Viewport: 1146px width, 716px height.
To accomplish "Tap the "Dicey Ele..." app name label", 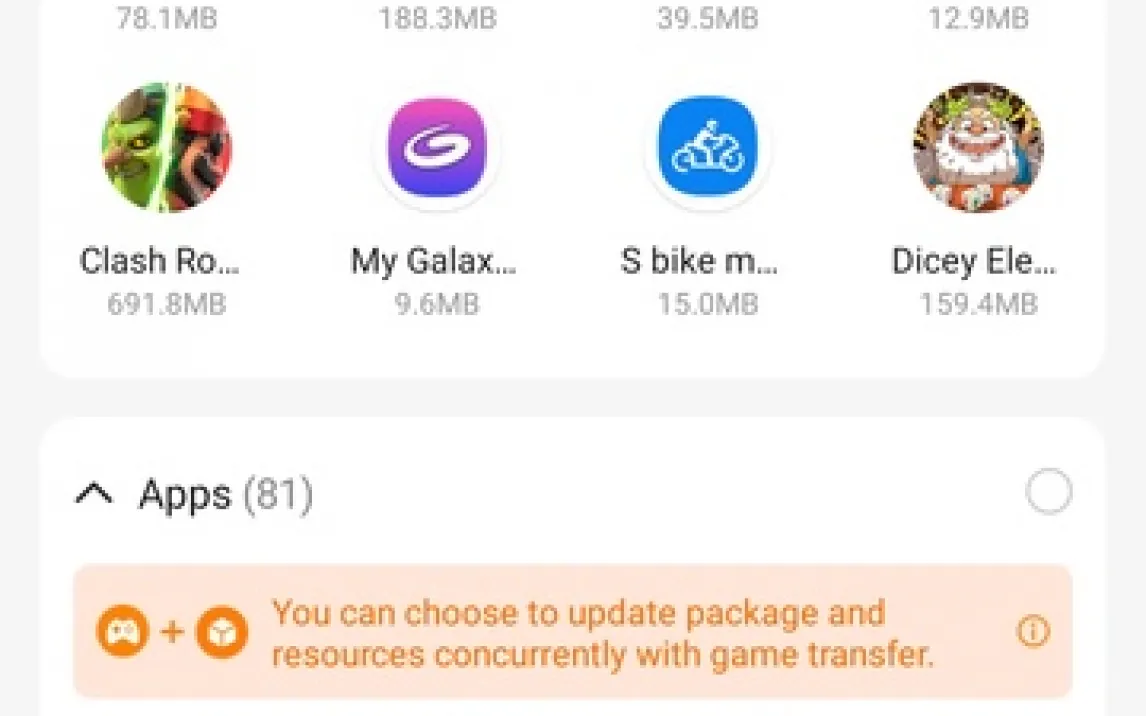I will coord(974,261).
